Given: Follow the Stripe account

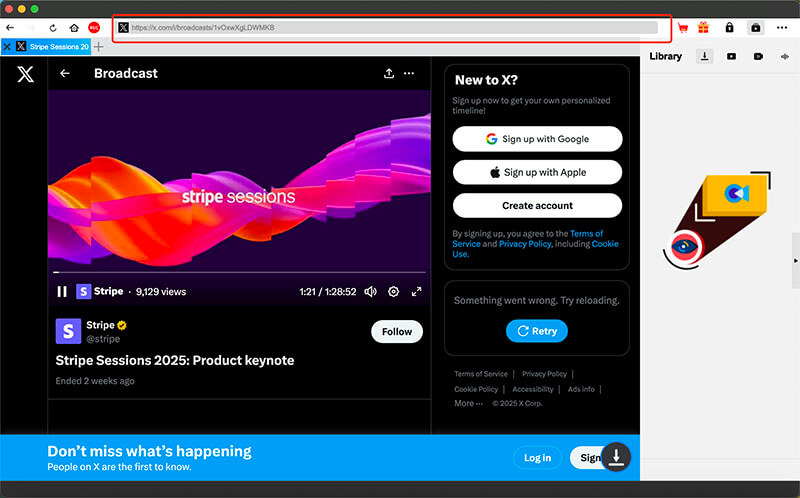Looking at the screenshot, I should (x=396, y=332).
